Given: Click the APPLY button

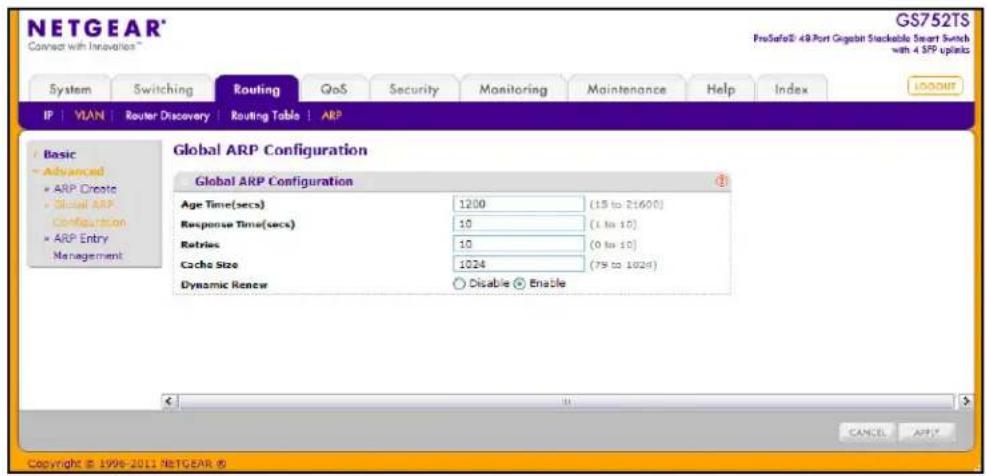Looking at the screenshot, I should click(928, 433).
